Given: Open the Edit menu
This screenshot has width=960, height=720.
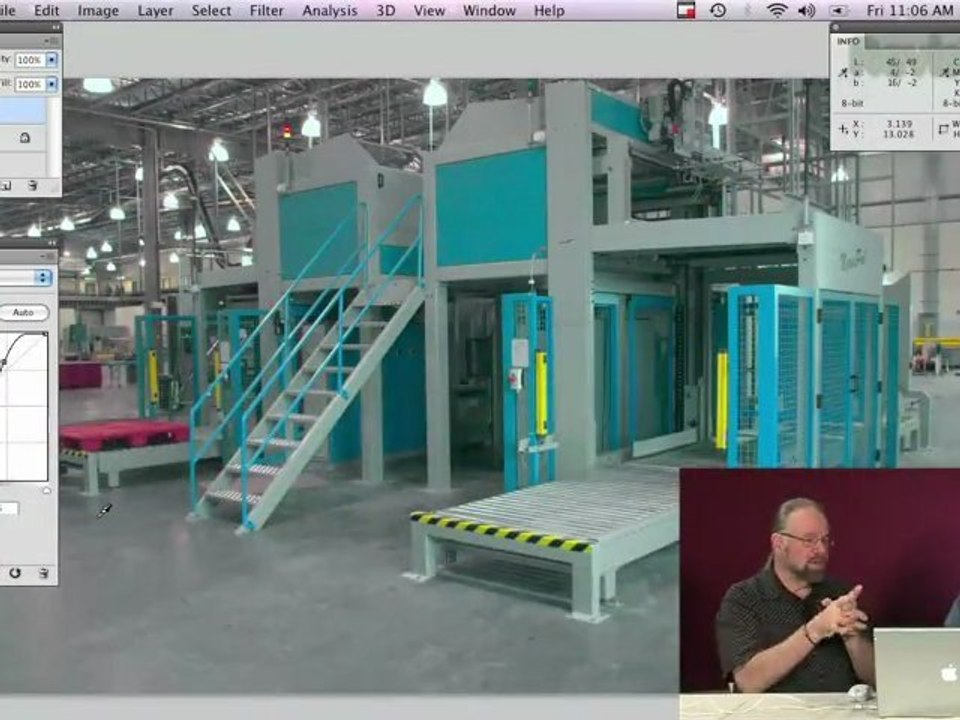Looking at the screenshot, I should pos(47,10).
